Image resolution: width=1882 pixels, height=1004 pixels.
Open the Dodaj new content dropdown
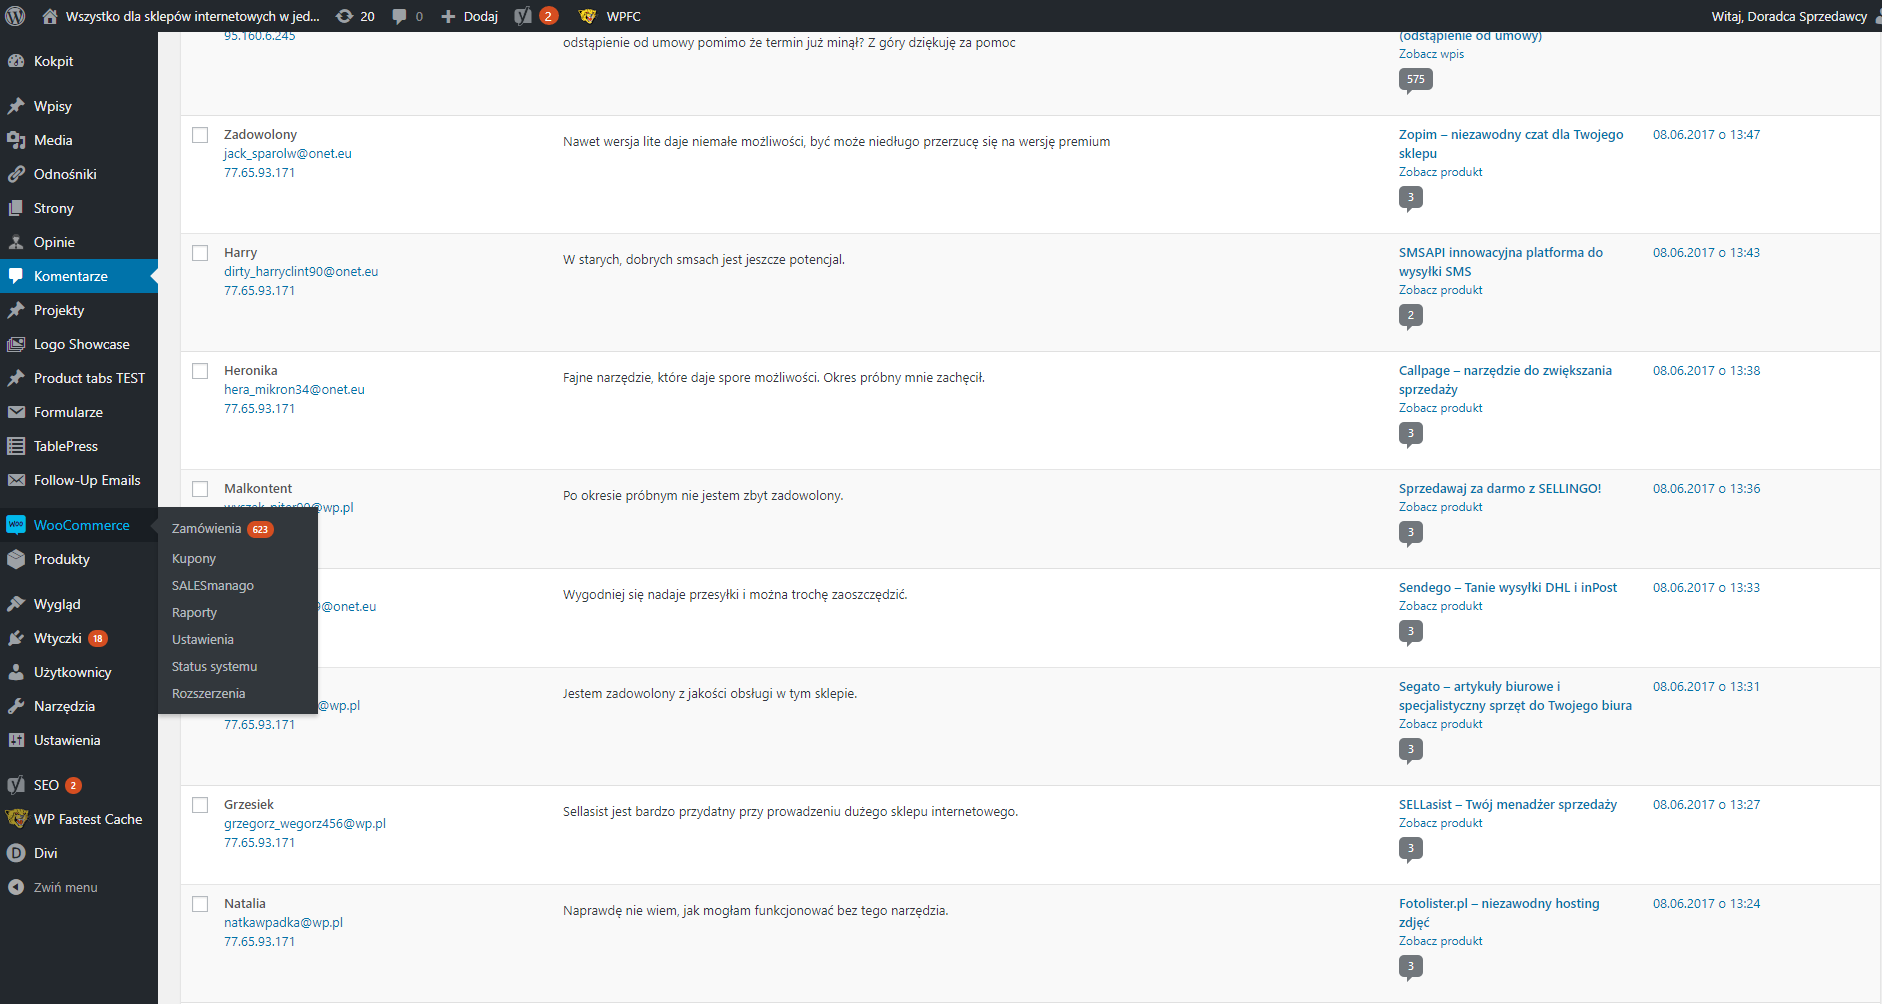470,16
